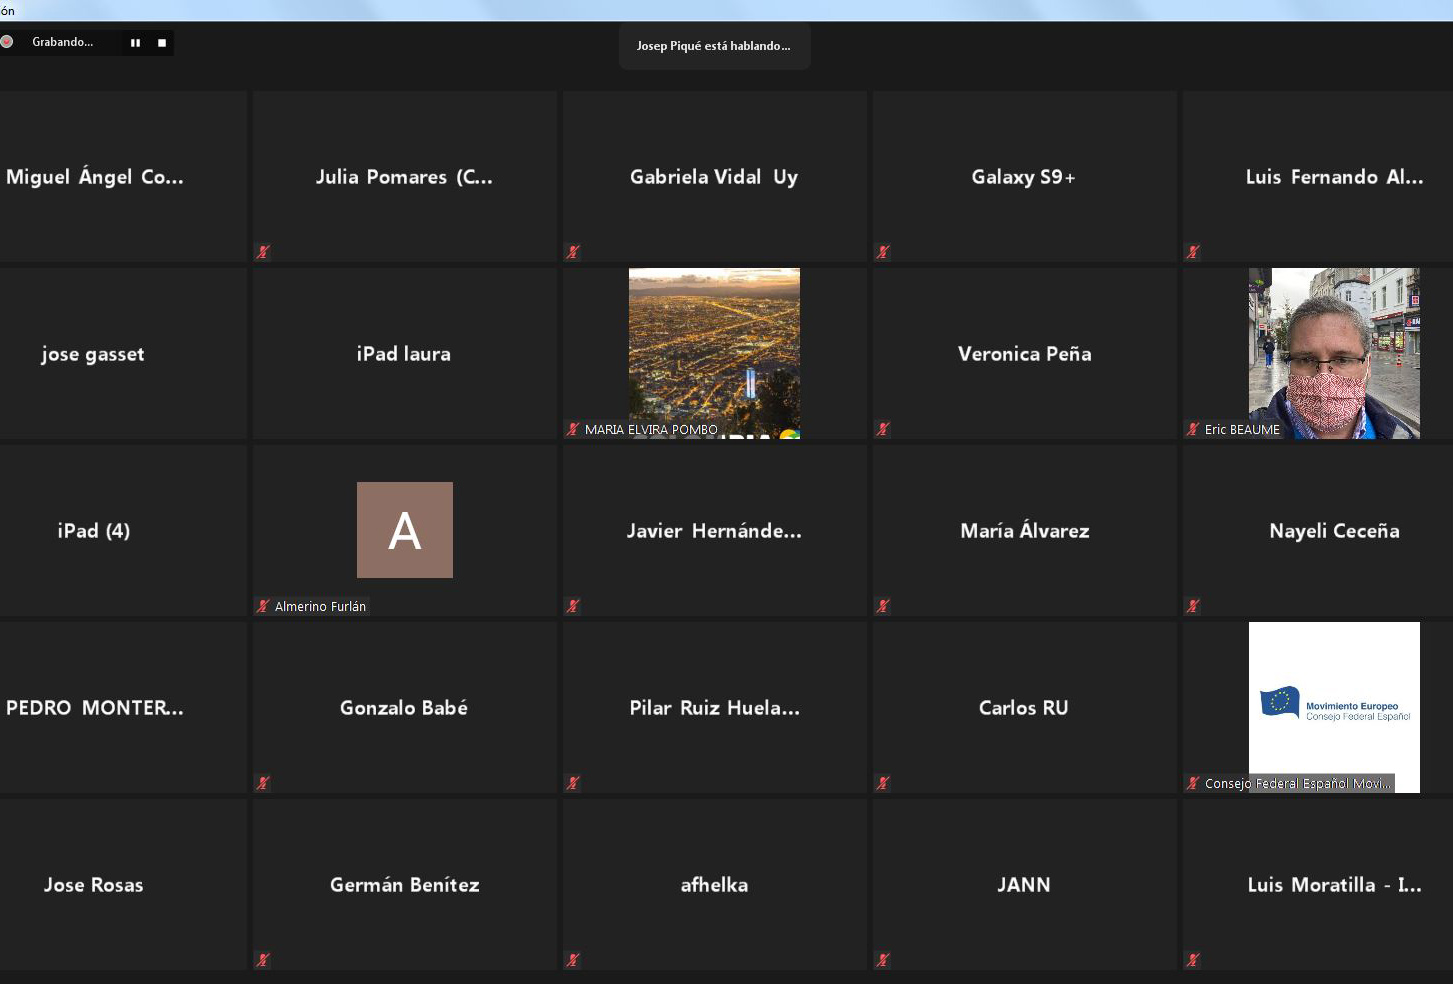Viewport: 1453px width, 984px height.
Task: Select the afhelka participant tile
Action: point(714,885)
